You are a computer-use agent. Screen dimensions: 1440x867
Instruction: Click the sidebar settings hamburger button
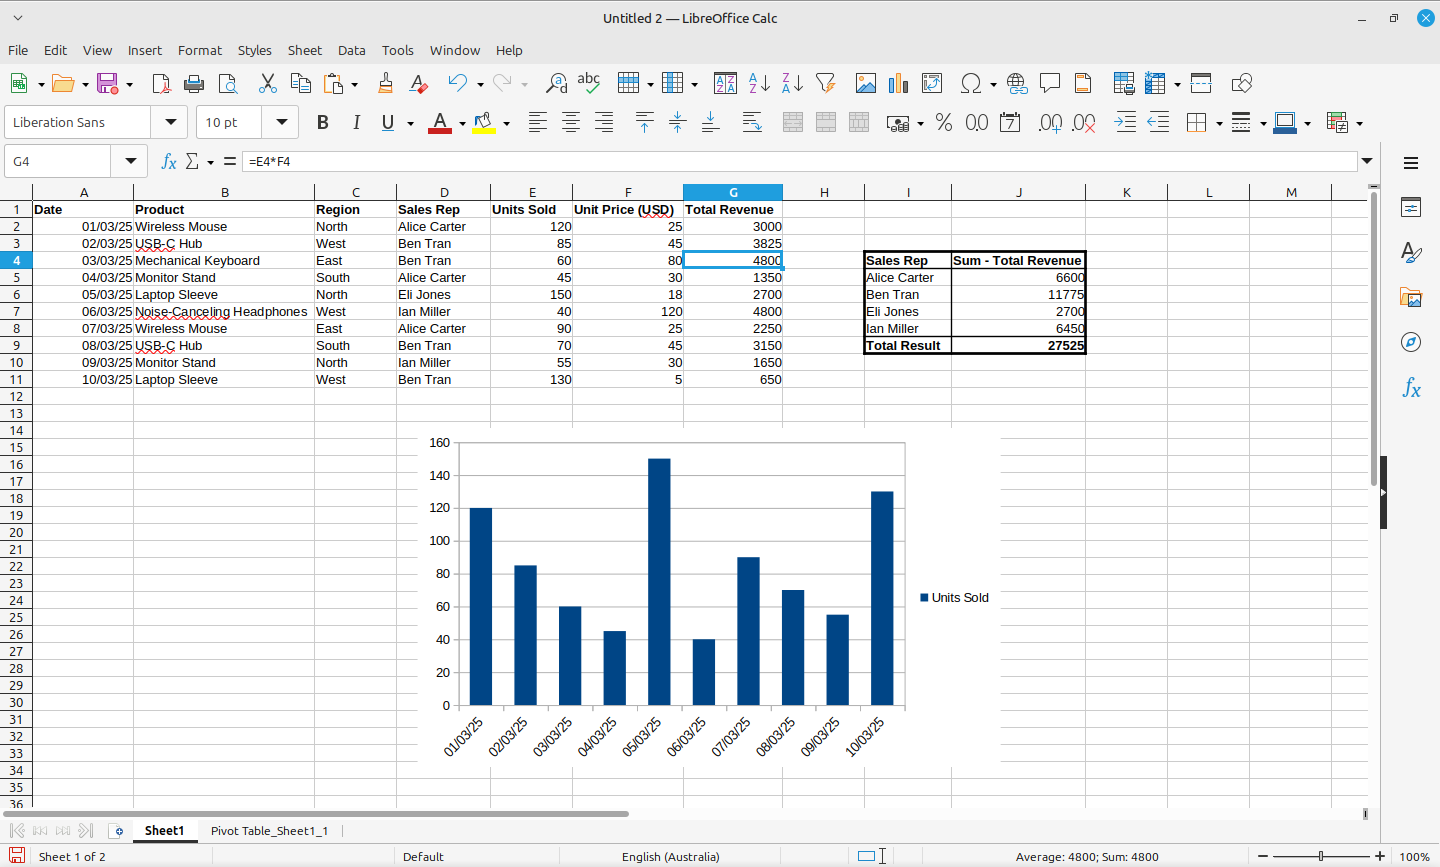click(x=1411, y=163)
